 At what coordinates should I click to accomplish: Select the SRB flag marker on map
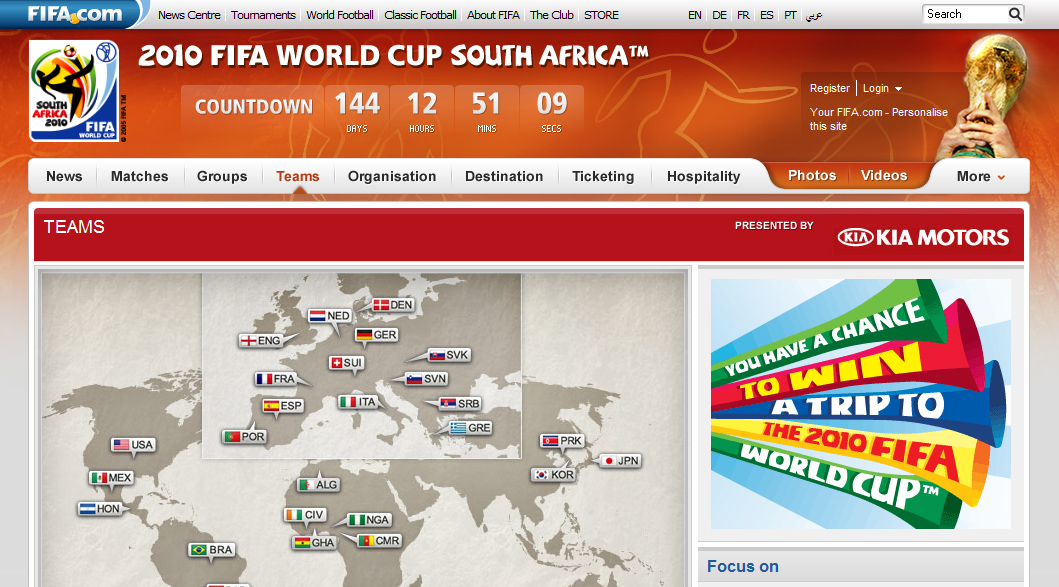[x=460, y=403]
